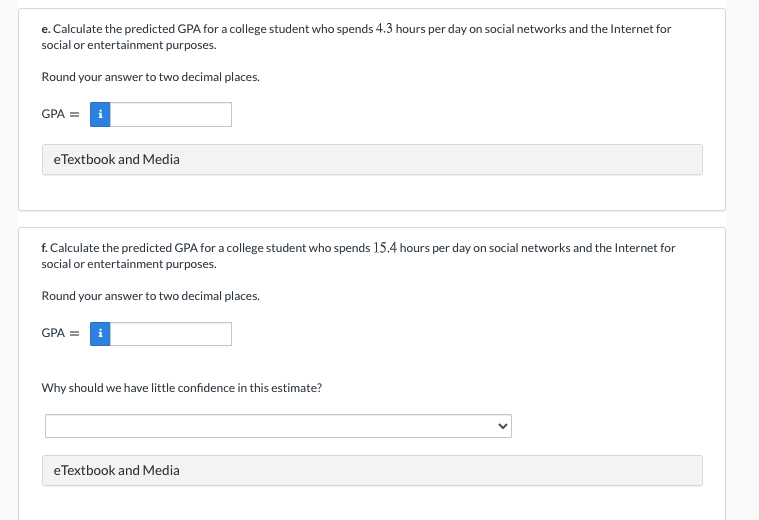Open eTextbook and Media under part e
Image resolution: width=759 pixels, height=520 pixels.
(372, 159)
